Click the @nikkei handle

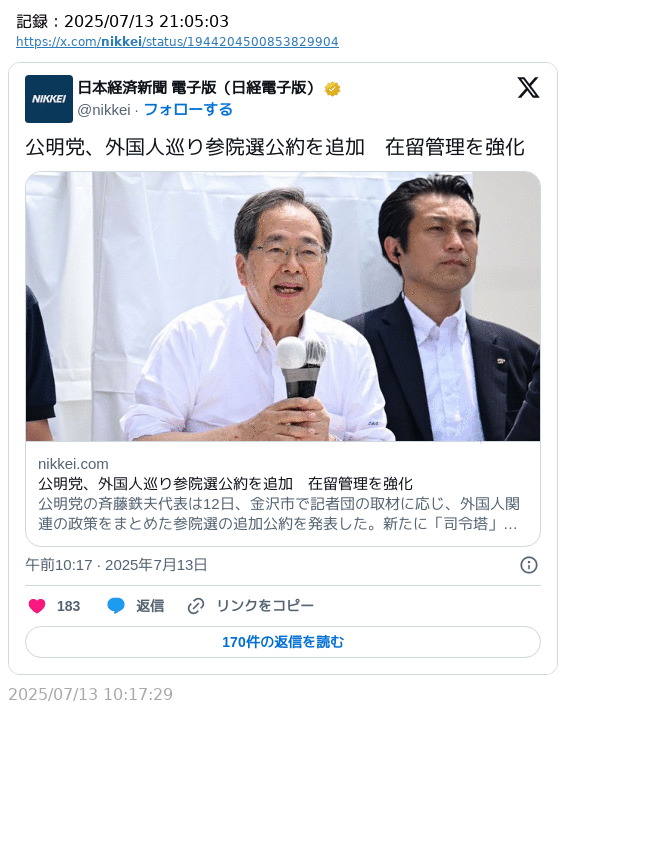(104, 110)
